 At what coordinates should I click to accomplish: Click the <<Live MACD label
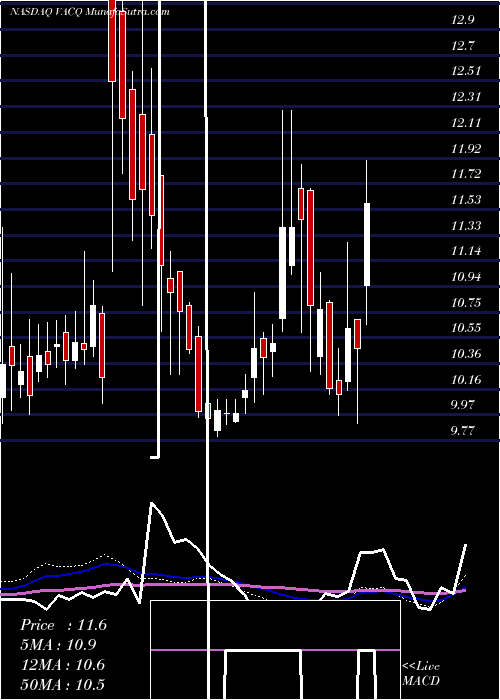pyautogui.click(x=421, y=674)
